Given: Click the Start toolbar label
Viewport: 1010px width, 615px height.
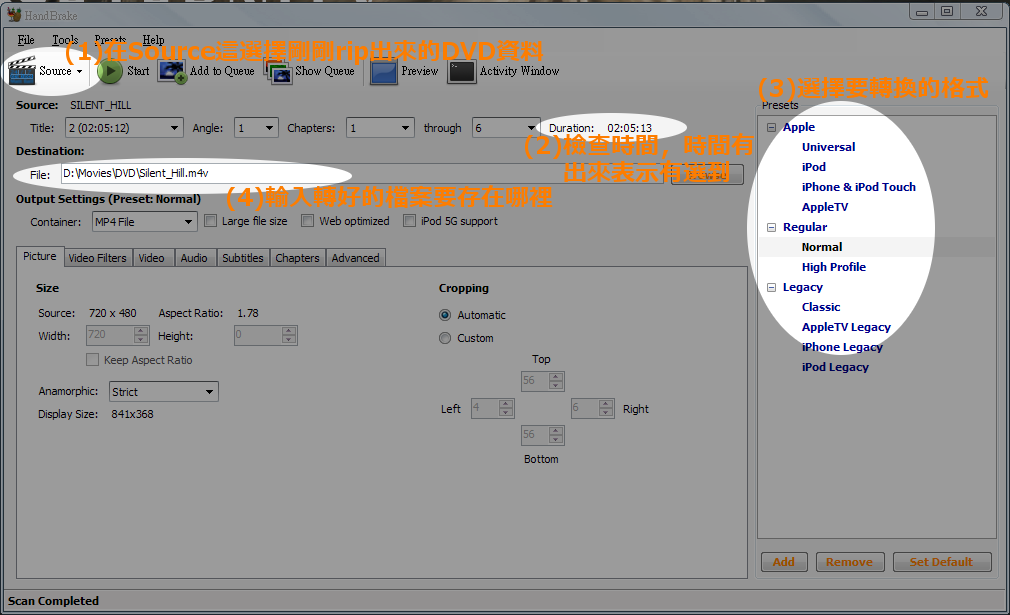Looking at the screenshot, I should (x=138, y=71).
